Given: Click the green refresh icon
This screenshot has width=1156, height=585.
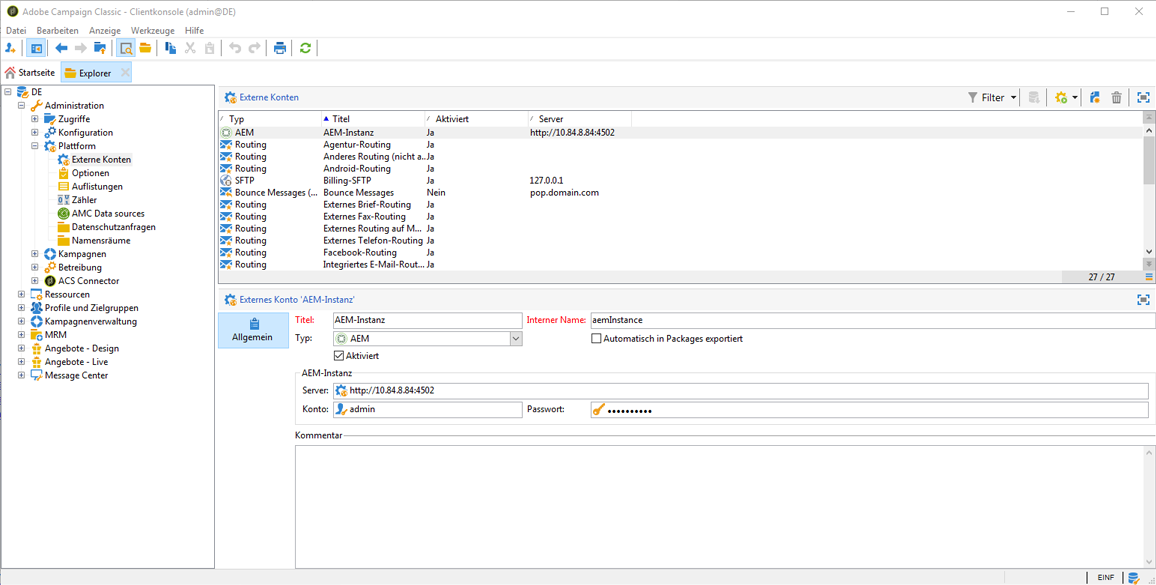Looking at the screenshot, I should [305, 48].
